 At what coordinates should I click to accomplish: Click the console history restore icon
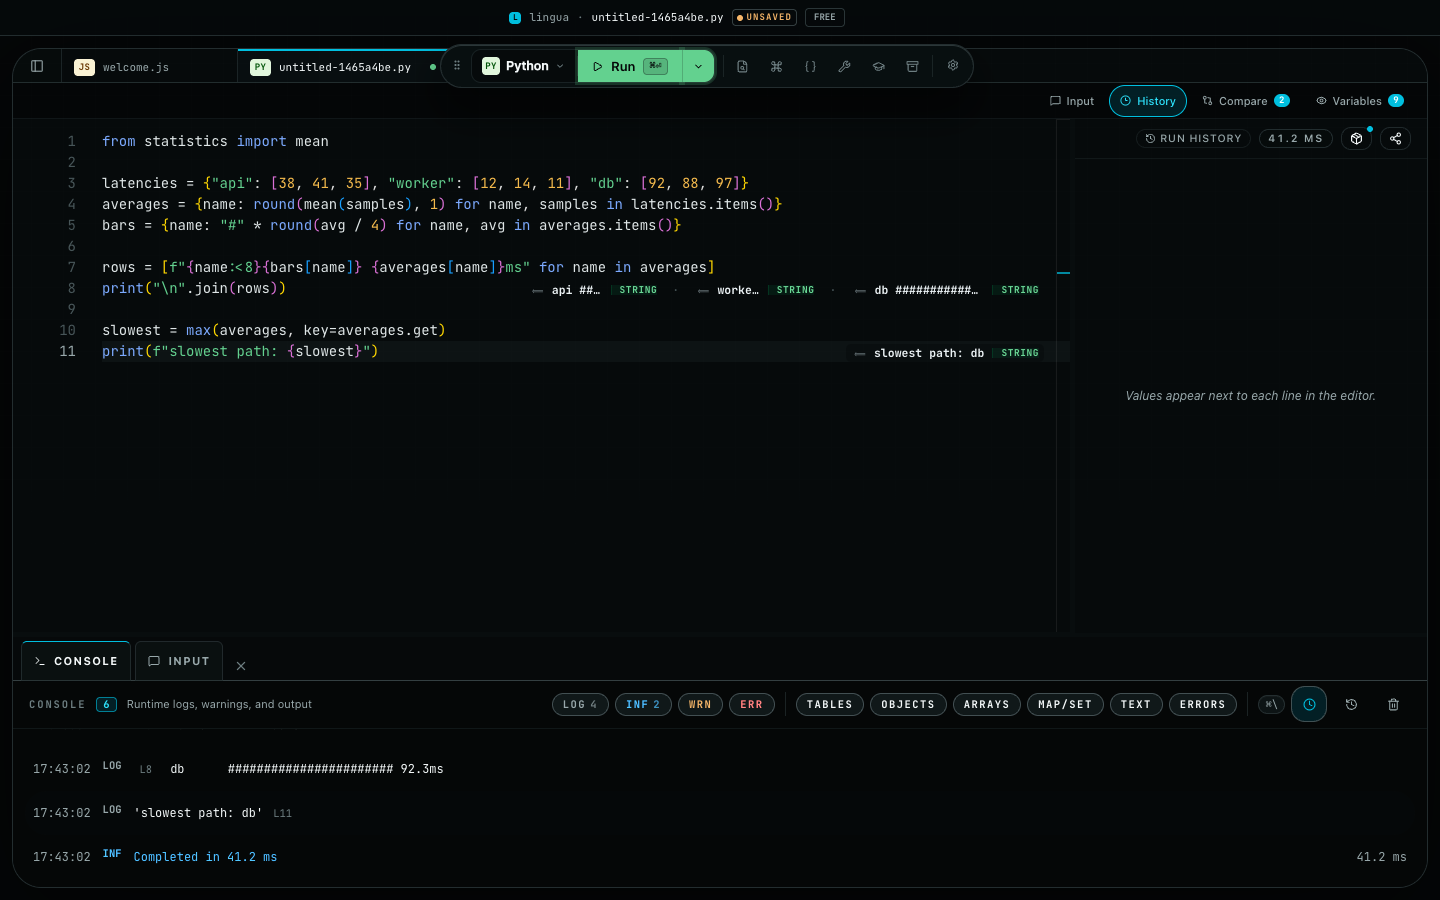(x=1351, y=704)
